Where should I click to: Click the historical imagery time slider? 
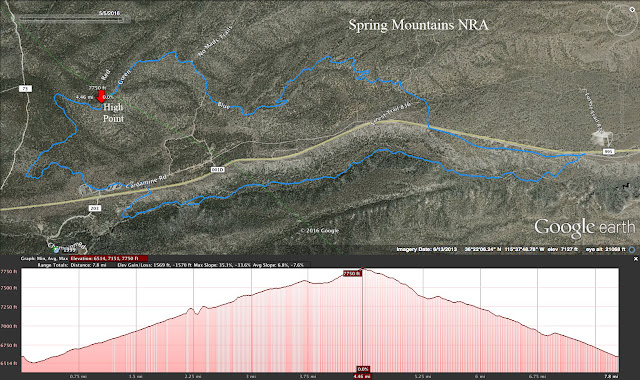(x=73, y=19)
